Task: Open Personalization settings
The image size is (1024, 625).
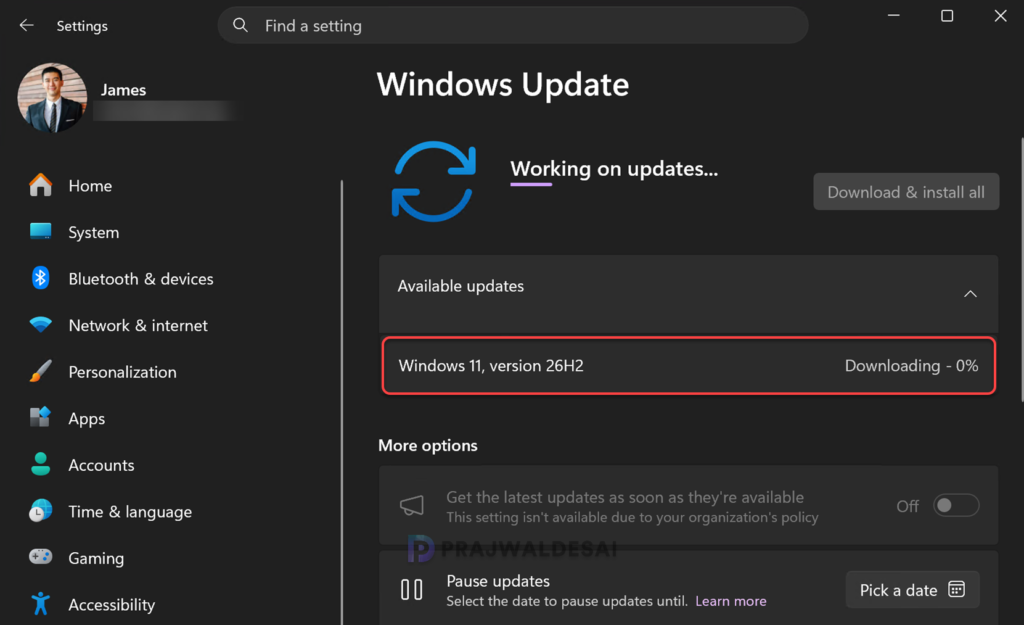Action: coord(123,372)
